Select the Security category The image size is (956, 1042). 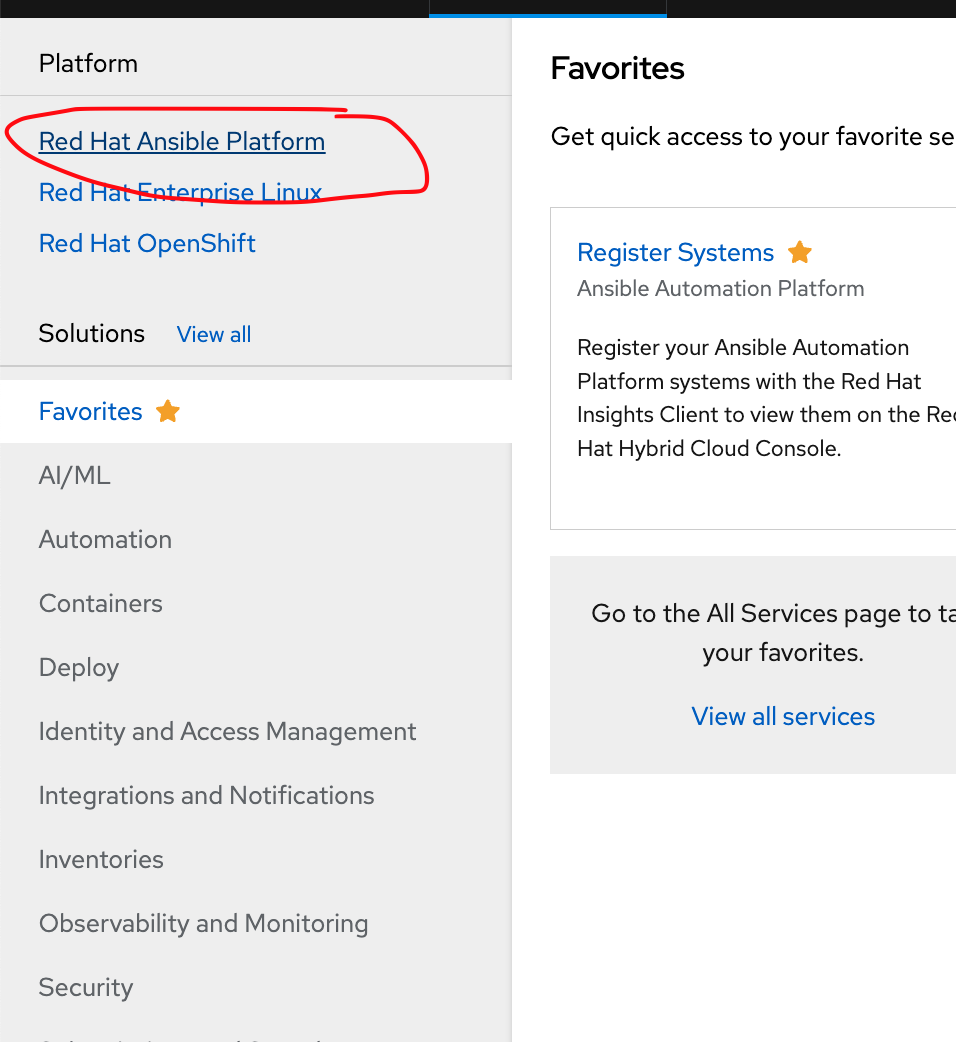click(x=86, y=987)
